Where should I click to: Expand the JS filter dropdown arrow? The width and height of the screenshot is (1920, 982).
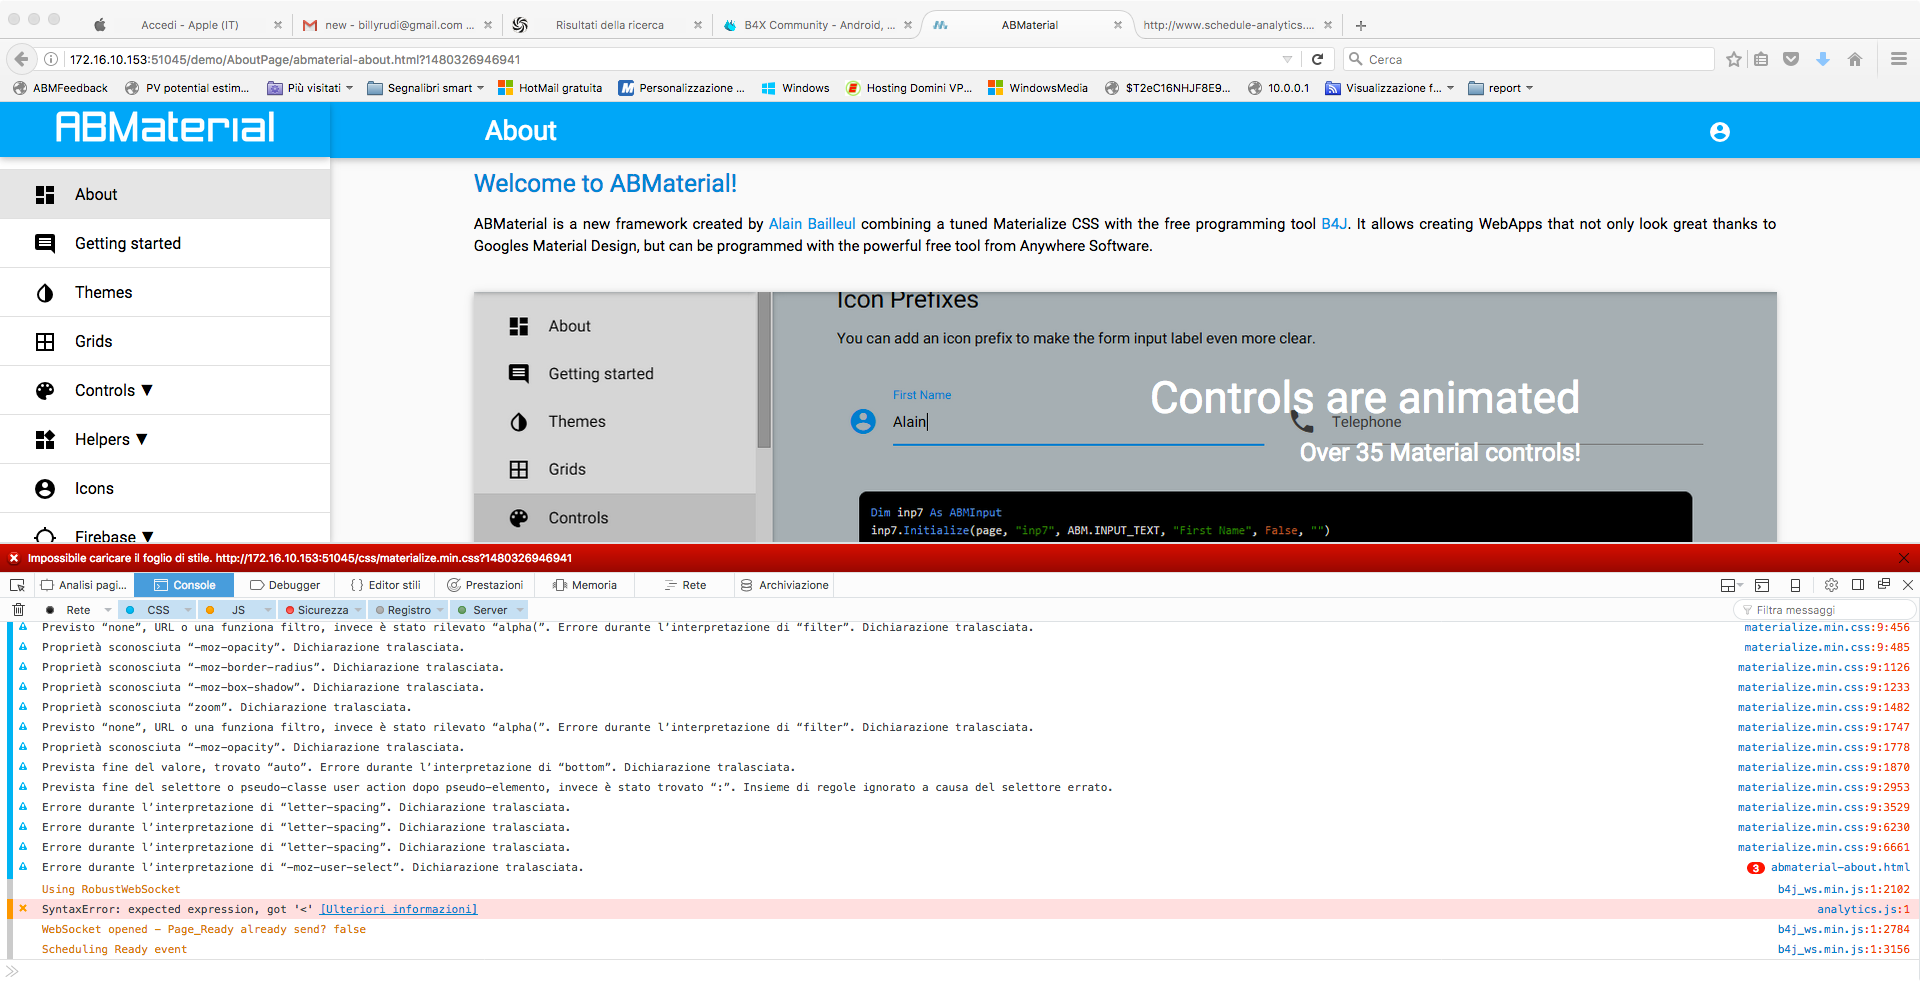click(x=268, y=610)
